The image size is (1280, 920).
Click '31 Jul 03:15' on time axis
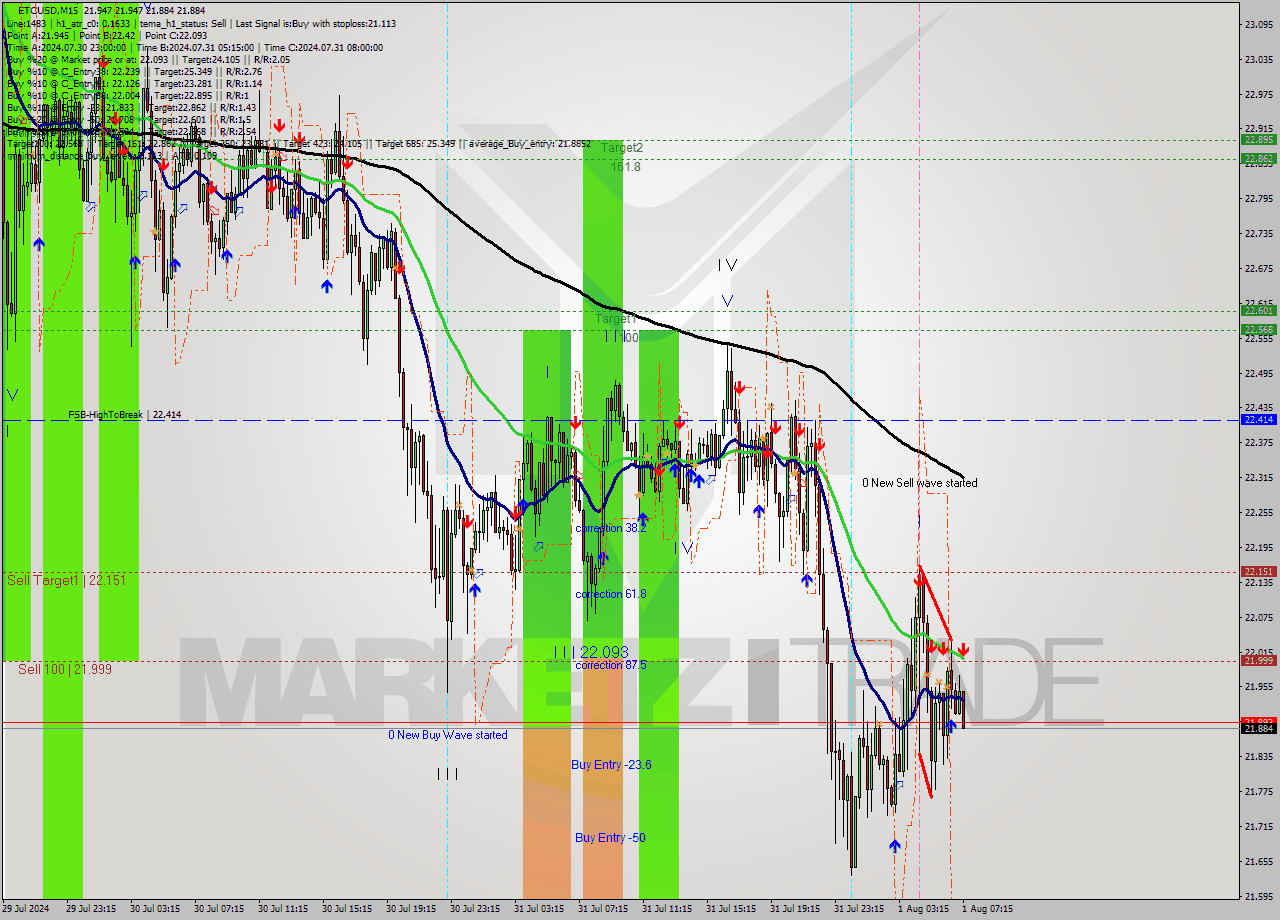[x=539, y=909]
